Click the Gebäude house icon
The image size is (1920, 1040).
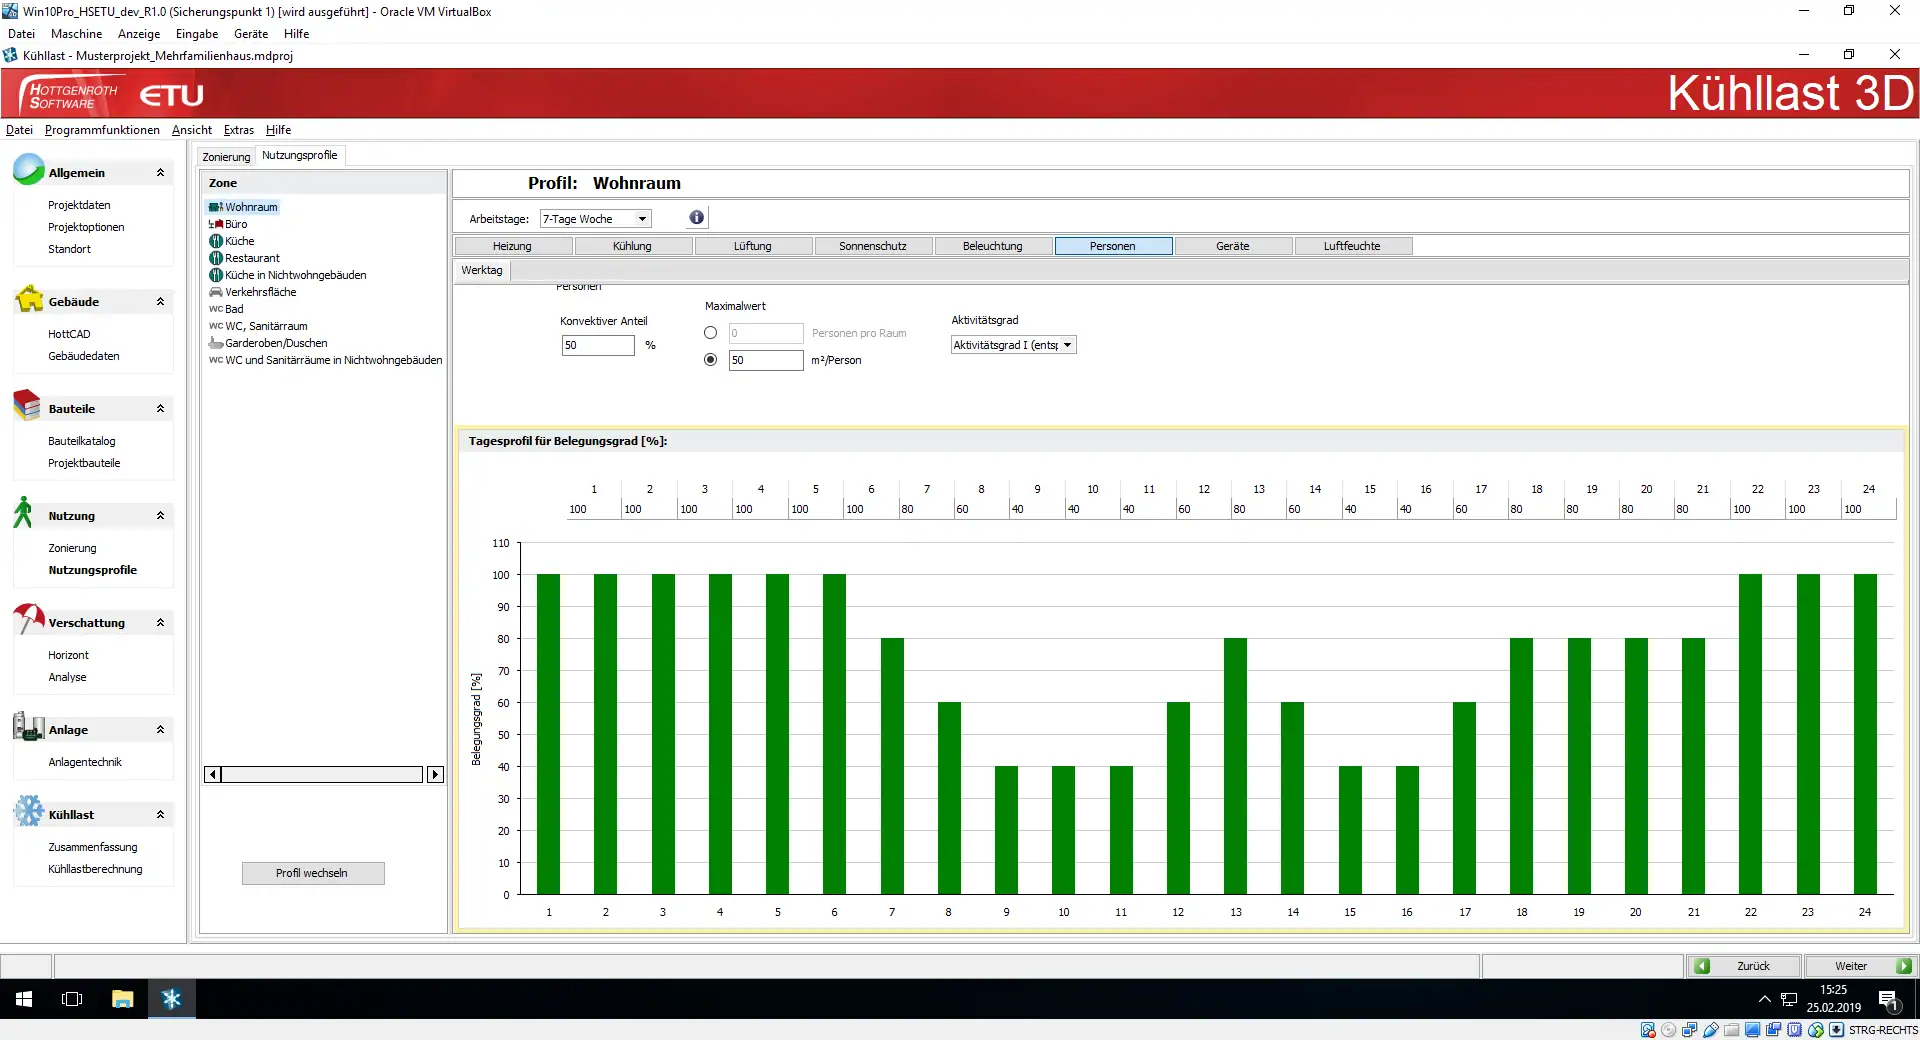(29, 299)
